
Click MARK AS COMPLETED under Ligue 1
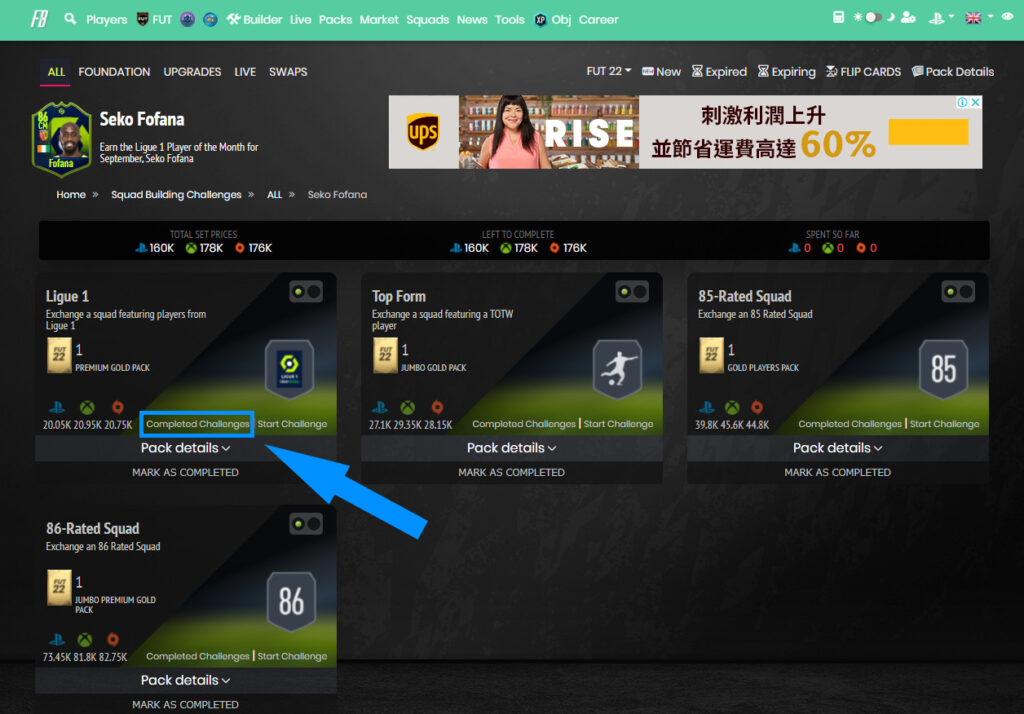[x=185, y=472]
